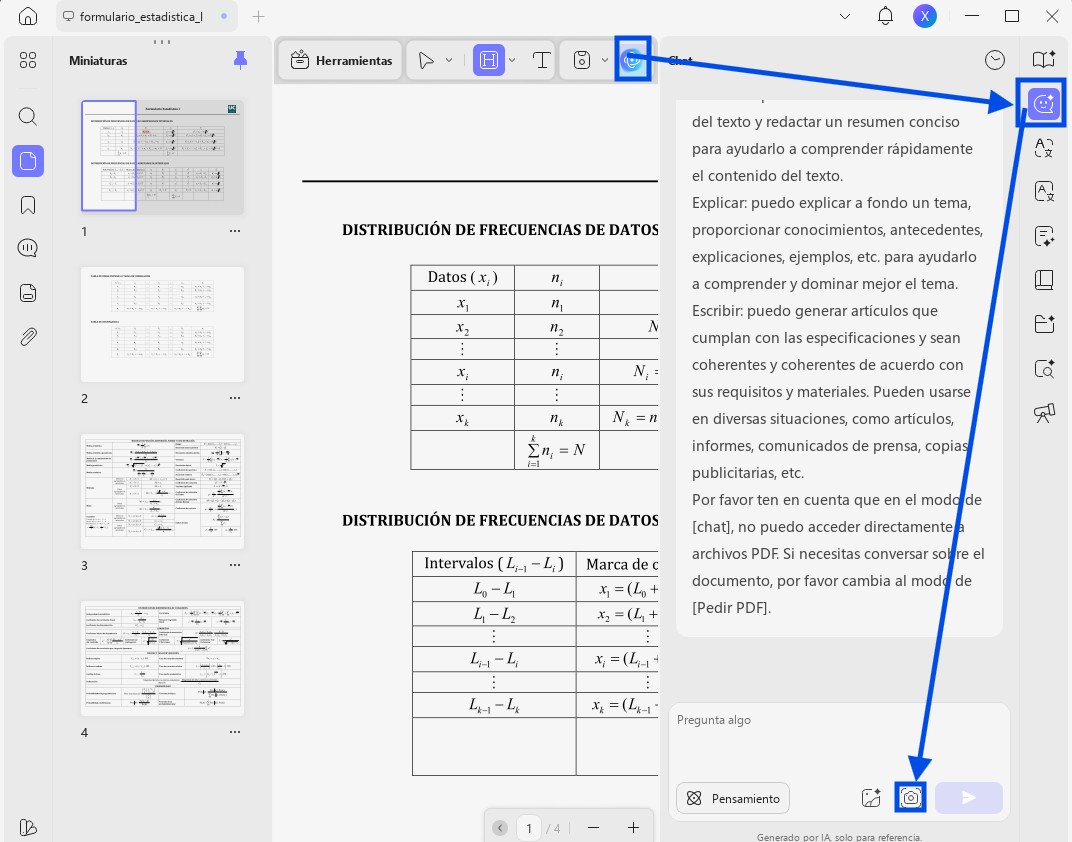Click the zoom in plus button
1072x842 pixels.
click(633, 828)
